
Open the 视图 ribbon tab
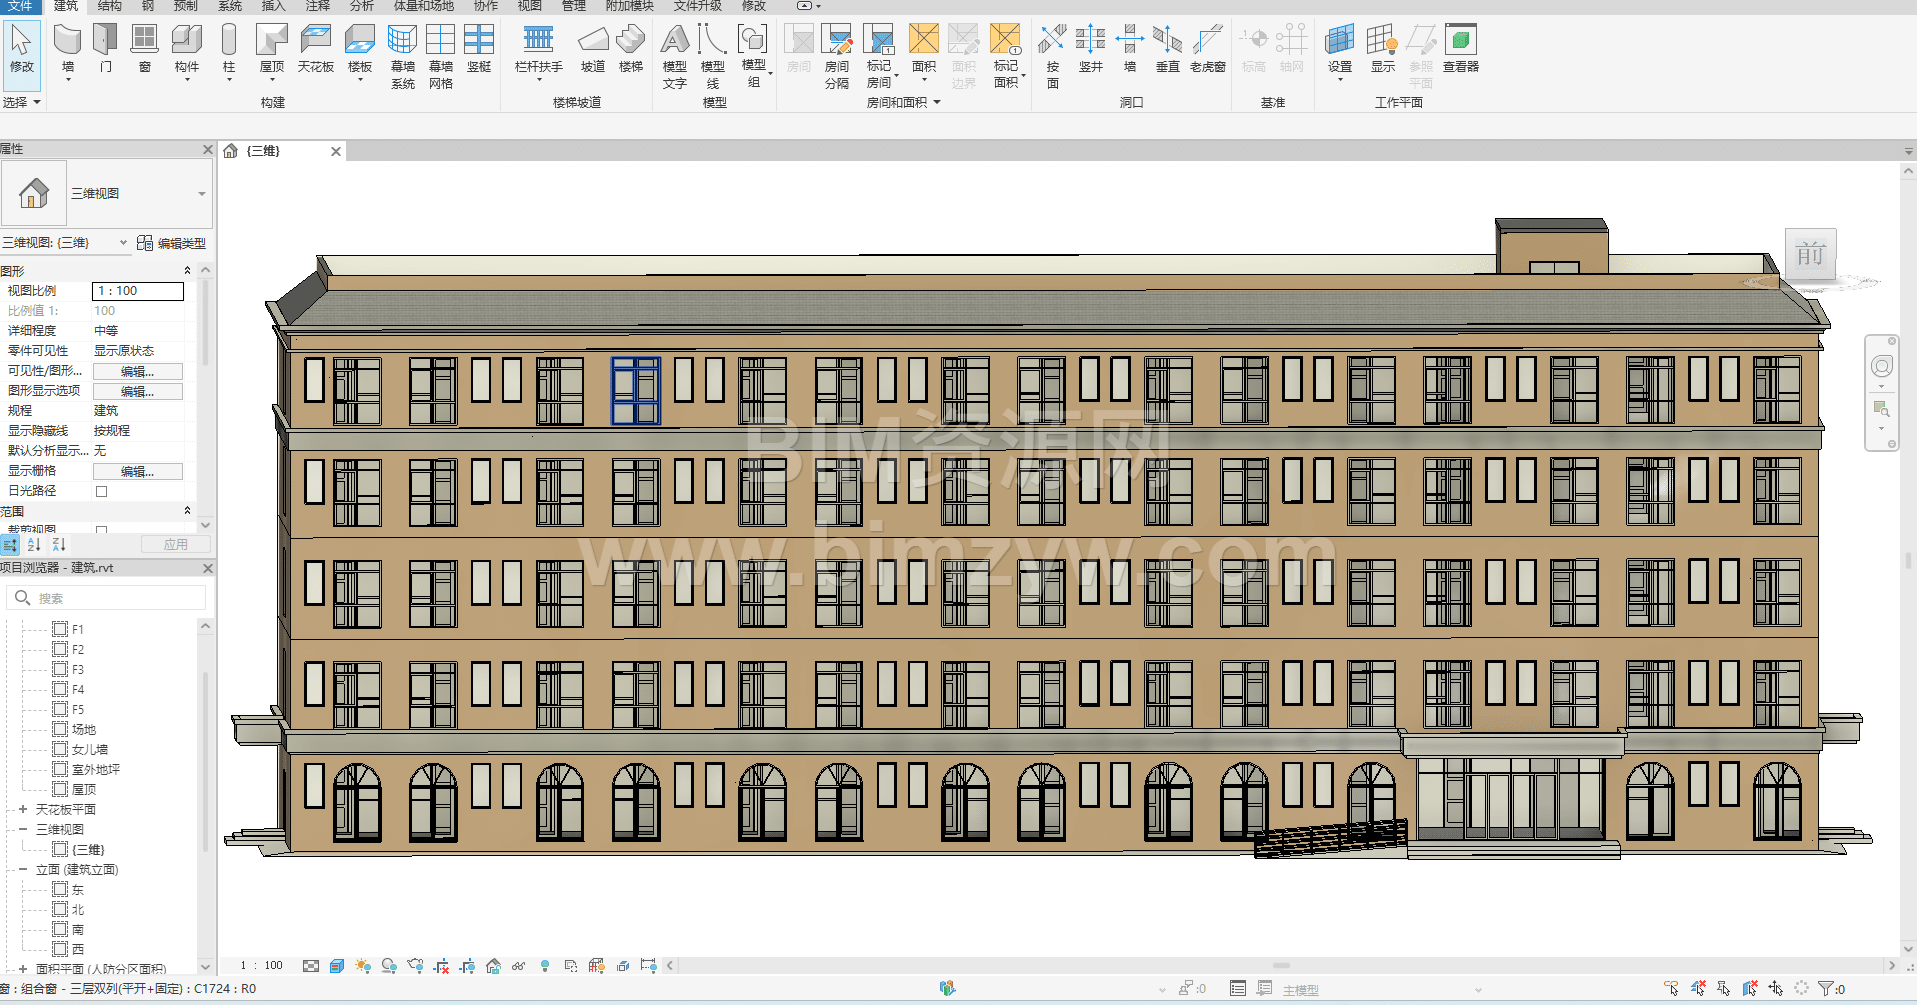tap(529, 6)
